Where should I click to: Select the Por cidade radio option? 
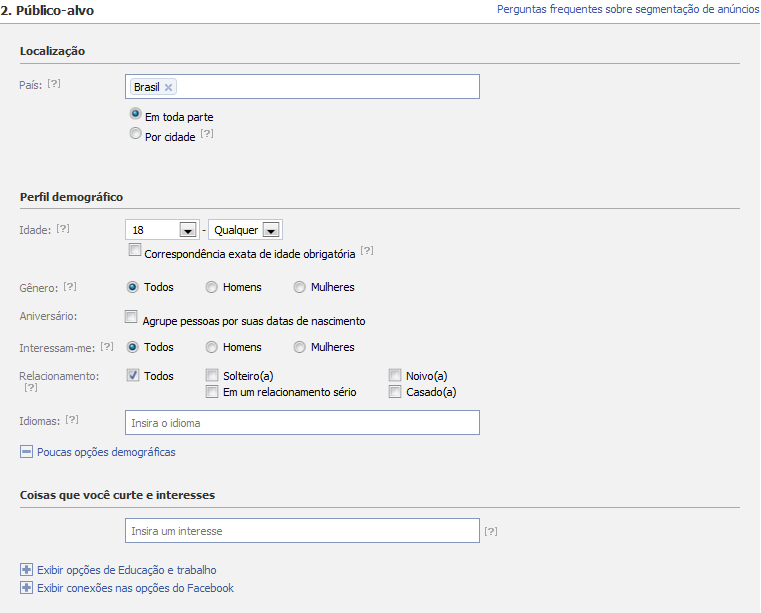136,135
